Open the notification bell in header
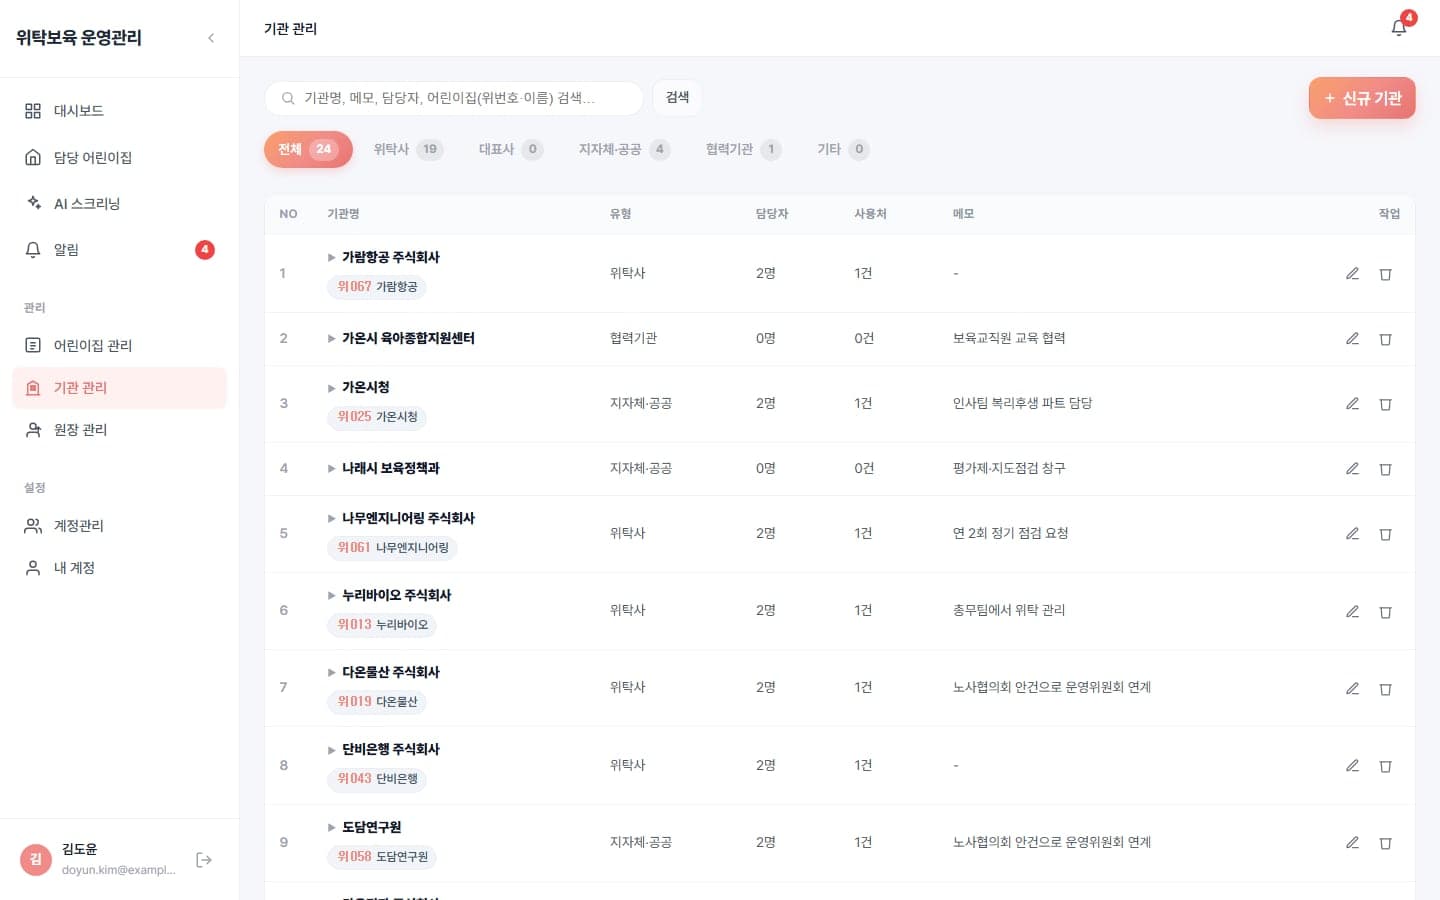 click(1399, 28)
